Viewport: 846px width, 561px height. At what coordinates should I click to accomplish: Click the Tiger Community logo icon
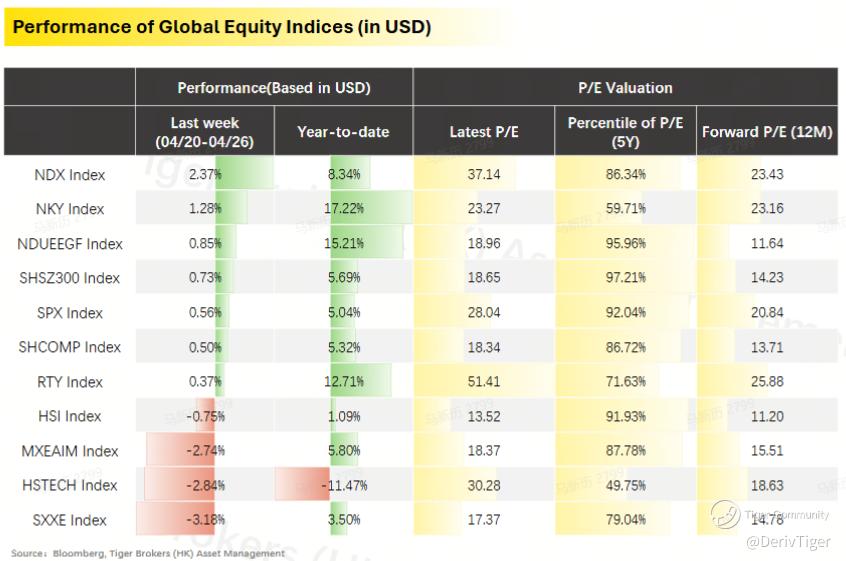[725, 514]
